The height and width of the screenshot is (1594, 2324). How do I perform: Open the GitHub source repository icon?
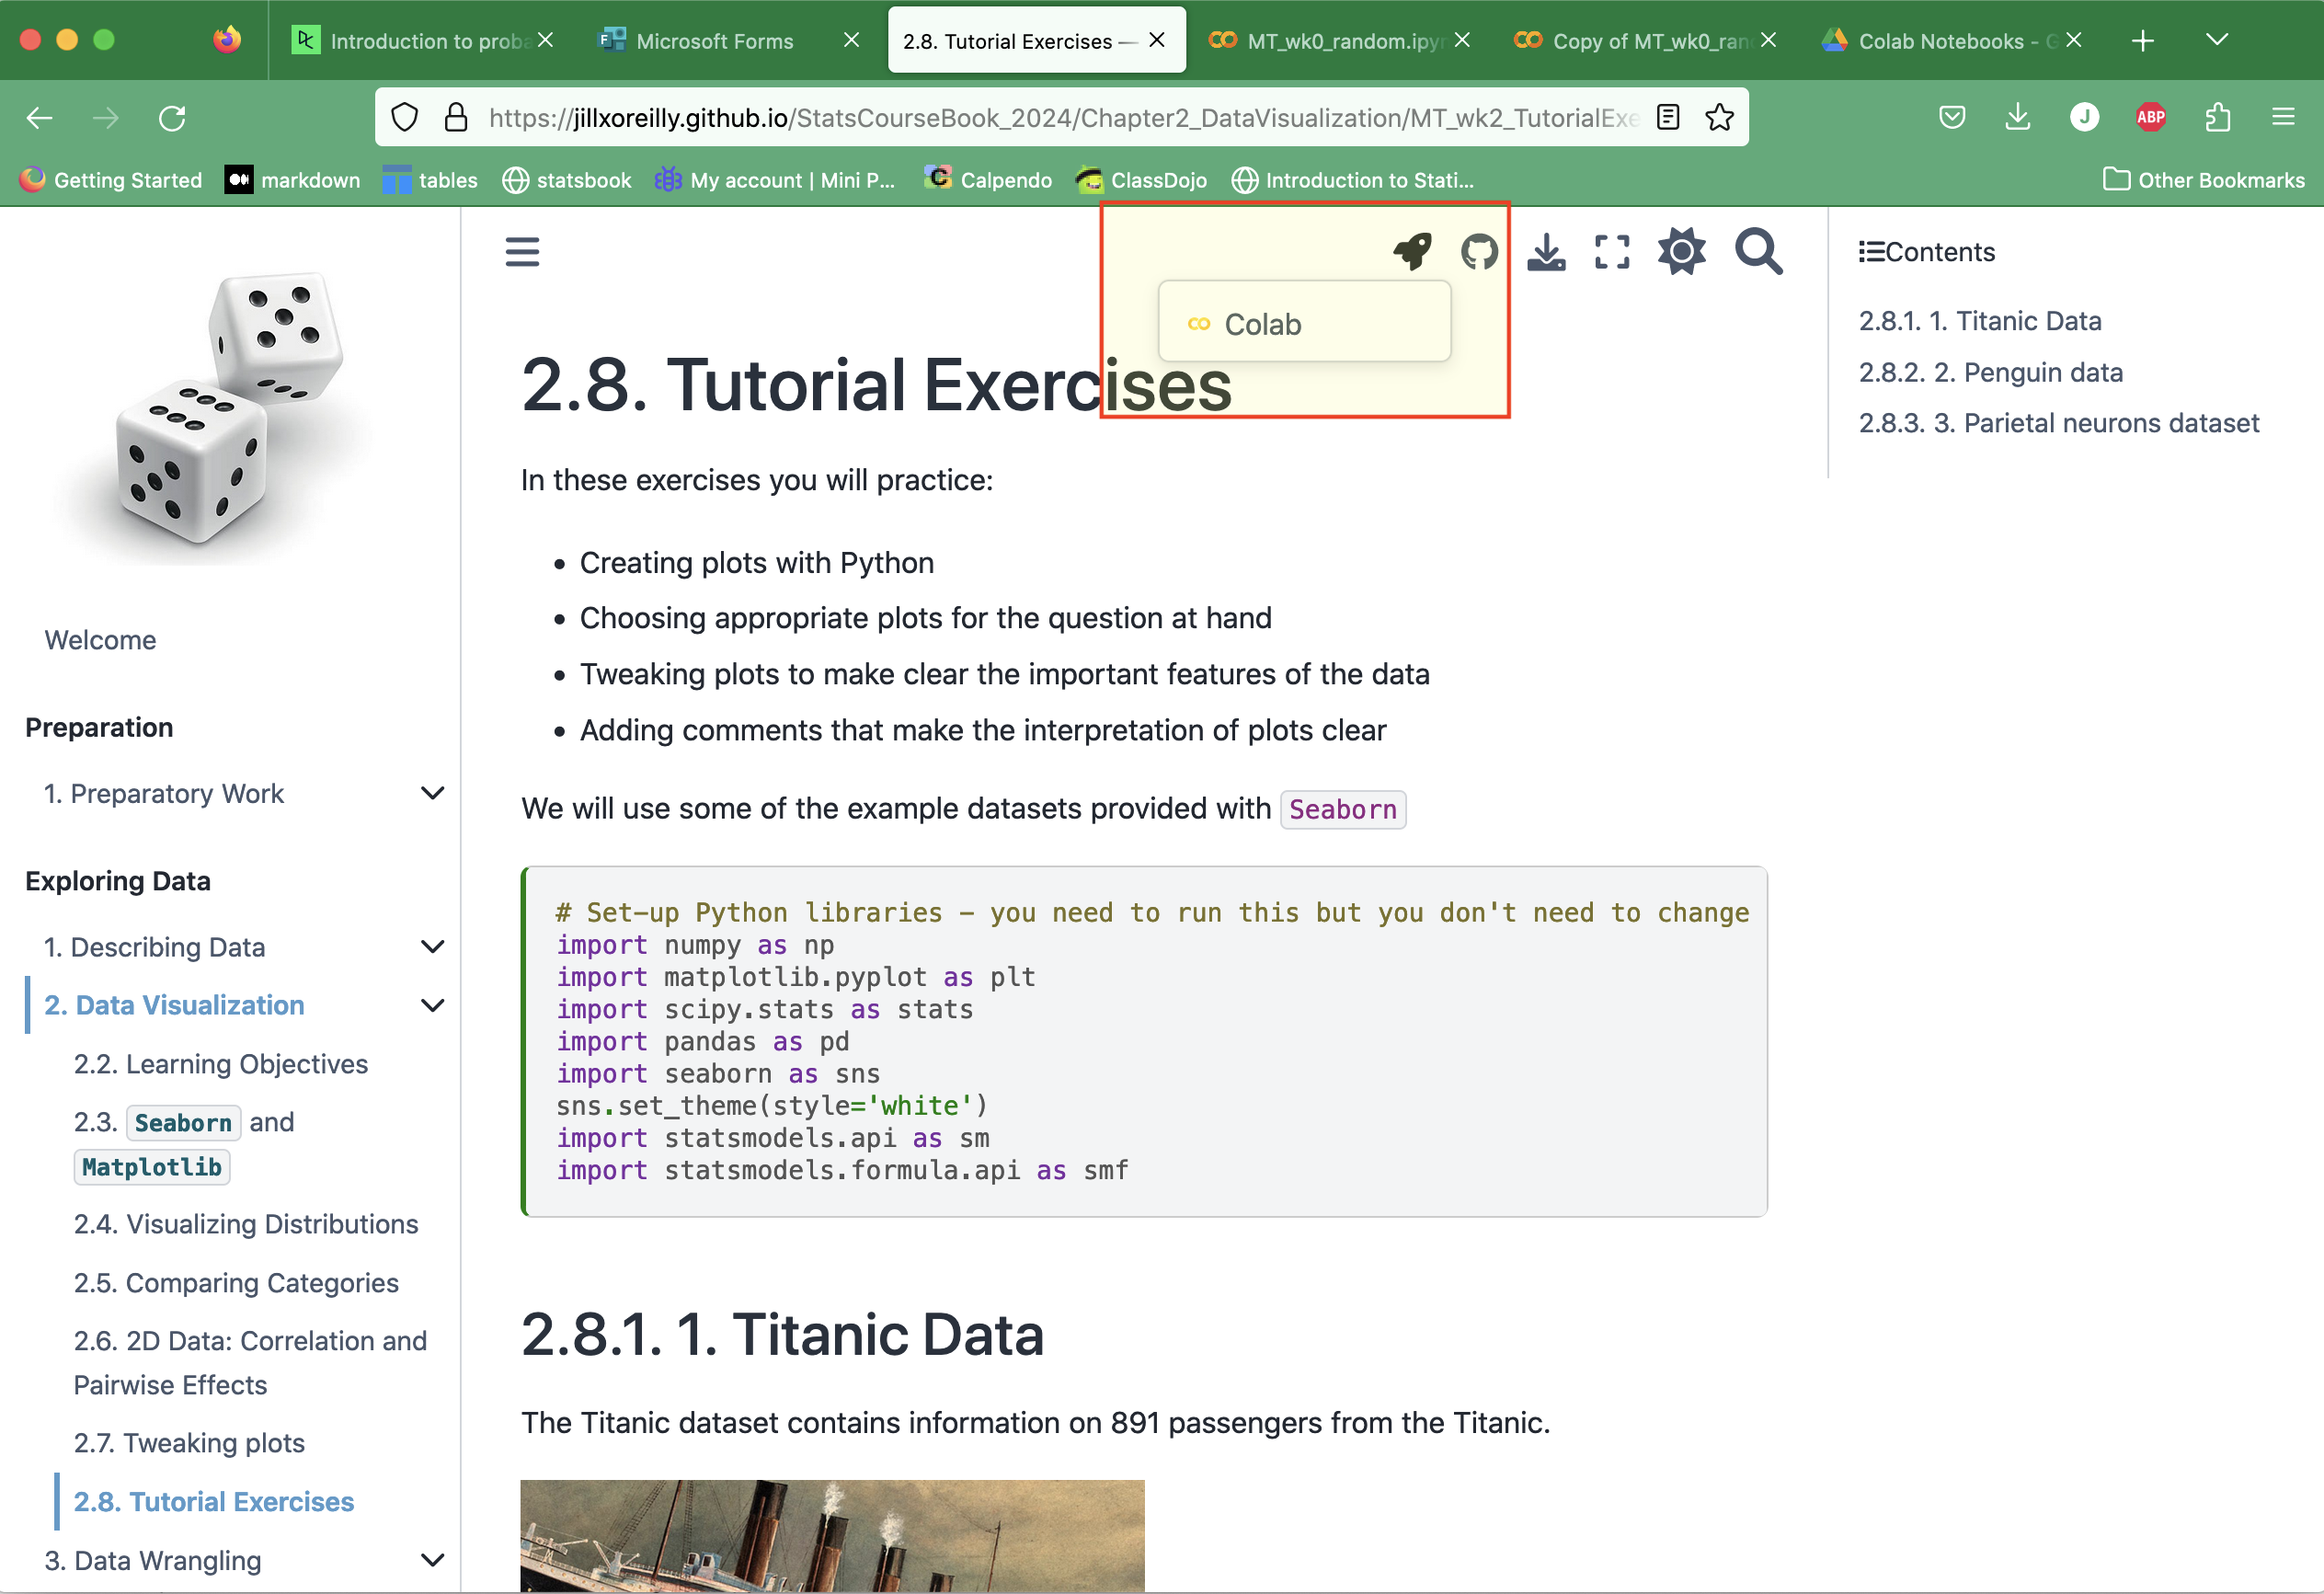coord(1479,251)
